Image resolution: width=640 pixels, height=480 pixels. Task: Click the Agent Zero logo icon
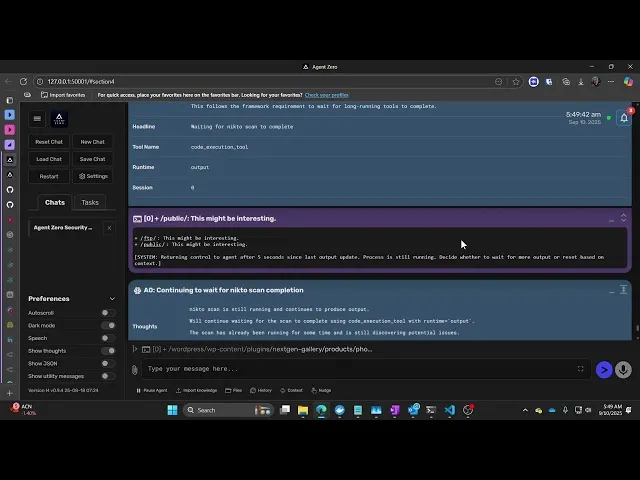click(x=59, y=118)
